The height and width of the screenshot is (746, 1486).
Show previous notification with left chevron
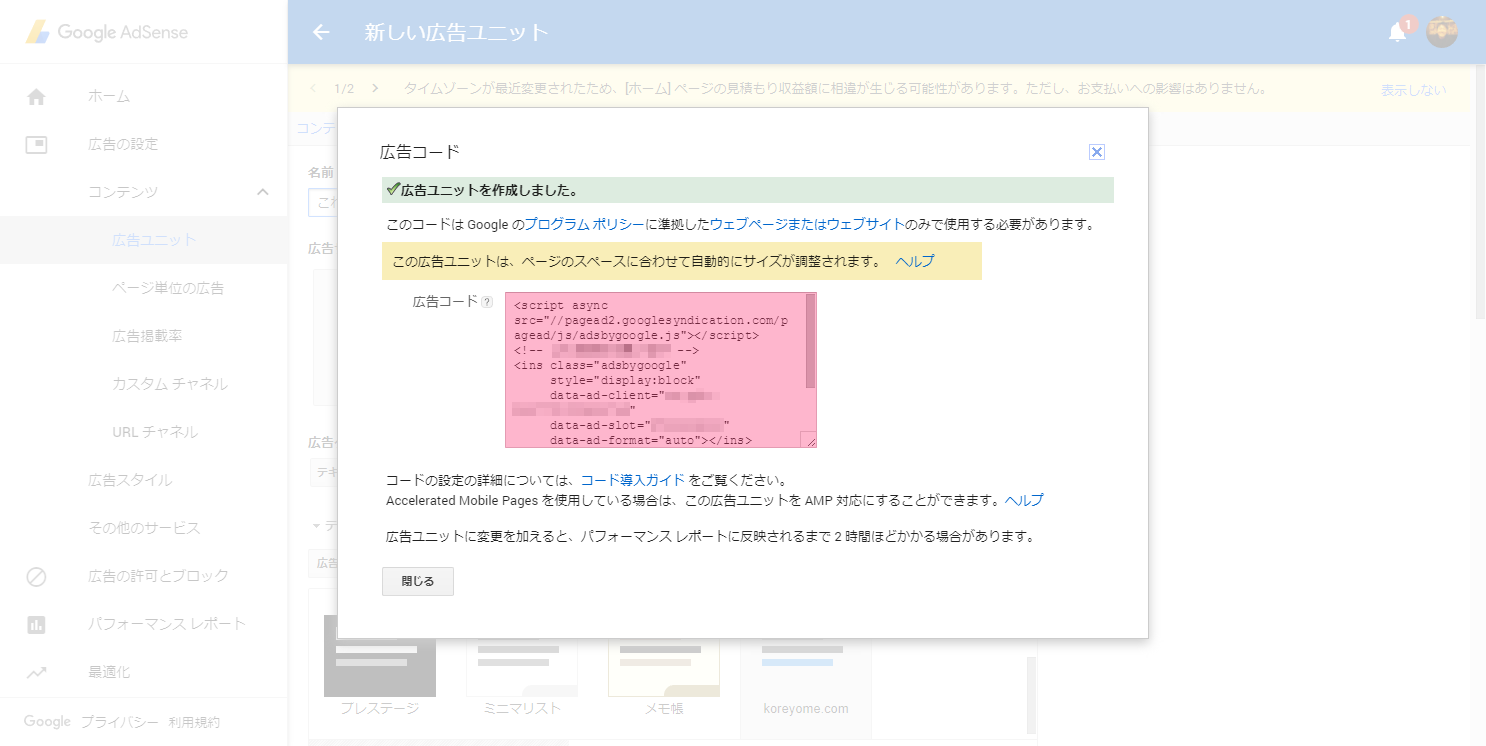pos(313,88)
